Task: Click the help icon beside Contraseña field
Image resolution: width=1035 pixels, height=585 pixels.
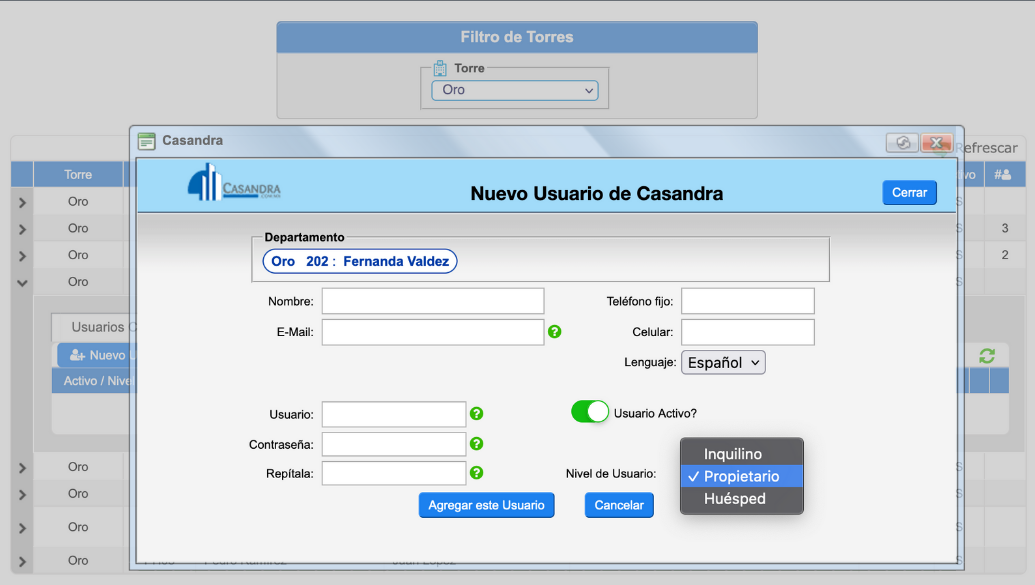Action: [477, 443]
